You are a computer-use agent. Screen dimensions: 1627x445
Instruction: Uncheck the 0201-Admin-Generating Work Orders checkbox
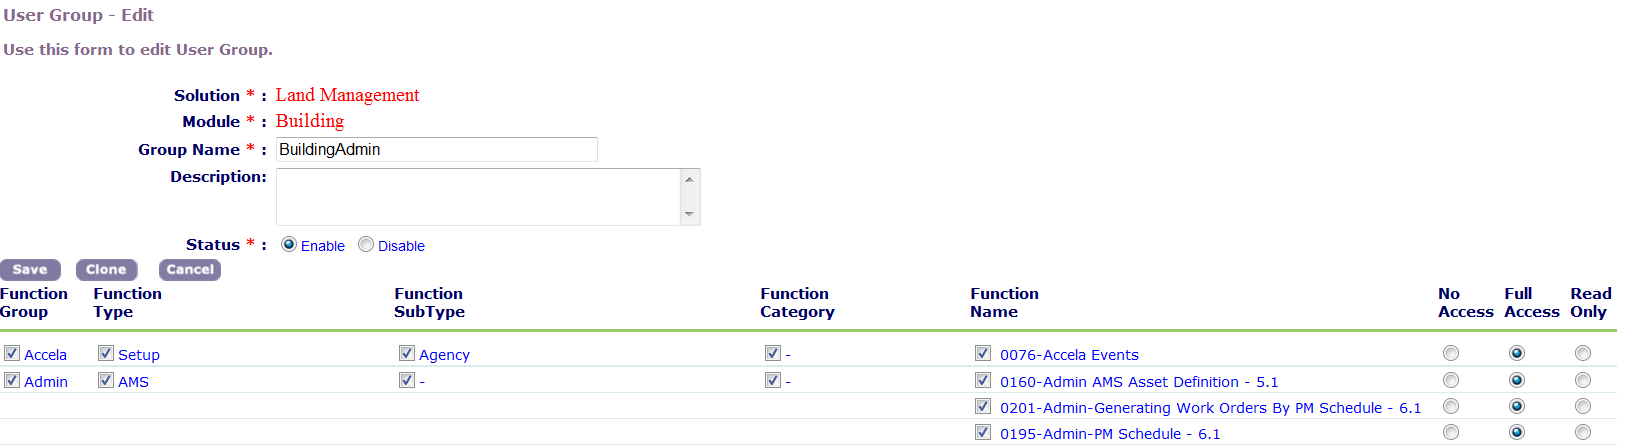983,407
